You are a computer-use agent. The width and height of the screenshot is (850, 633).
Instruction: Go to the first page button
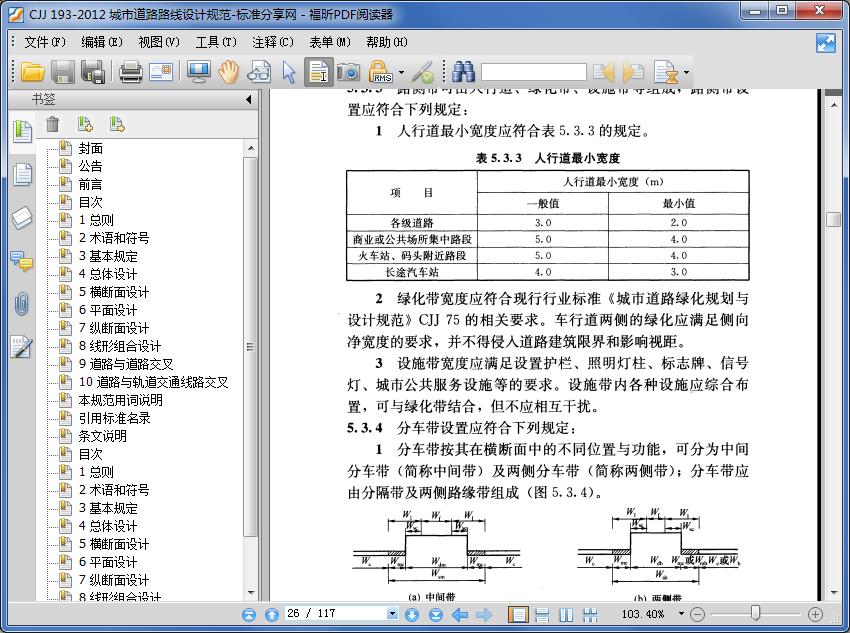249,614
